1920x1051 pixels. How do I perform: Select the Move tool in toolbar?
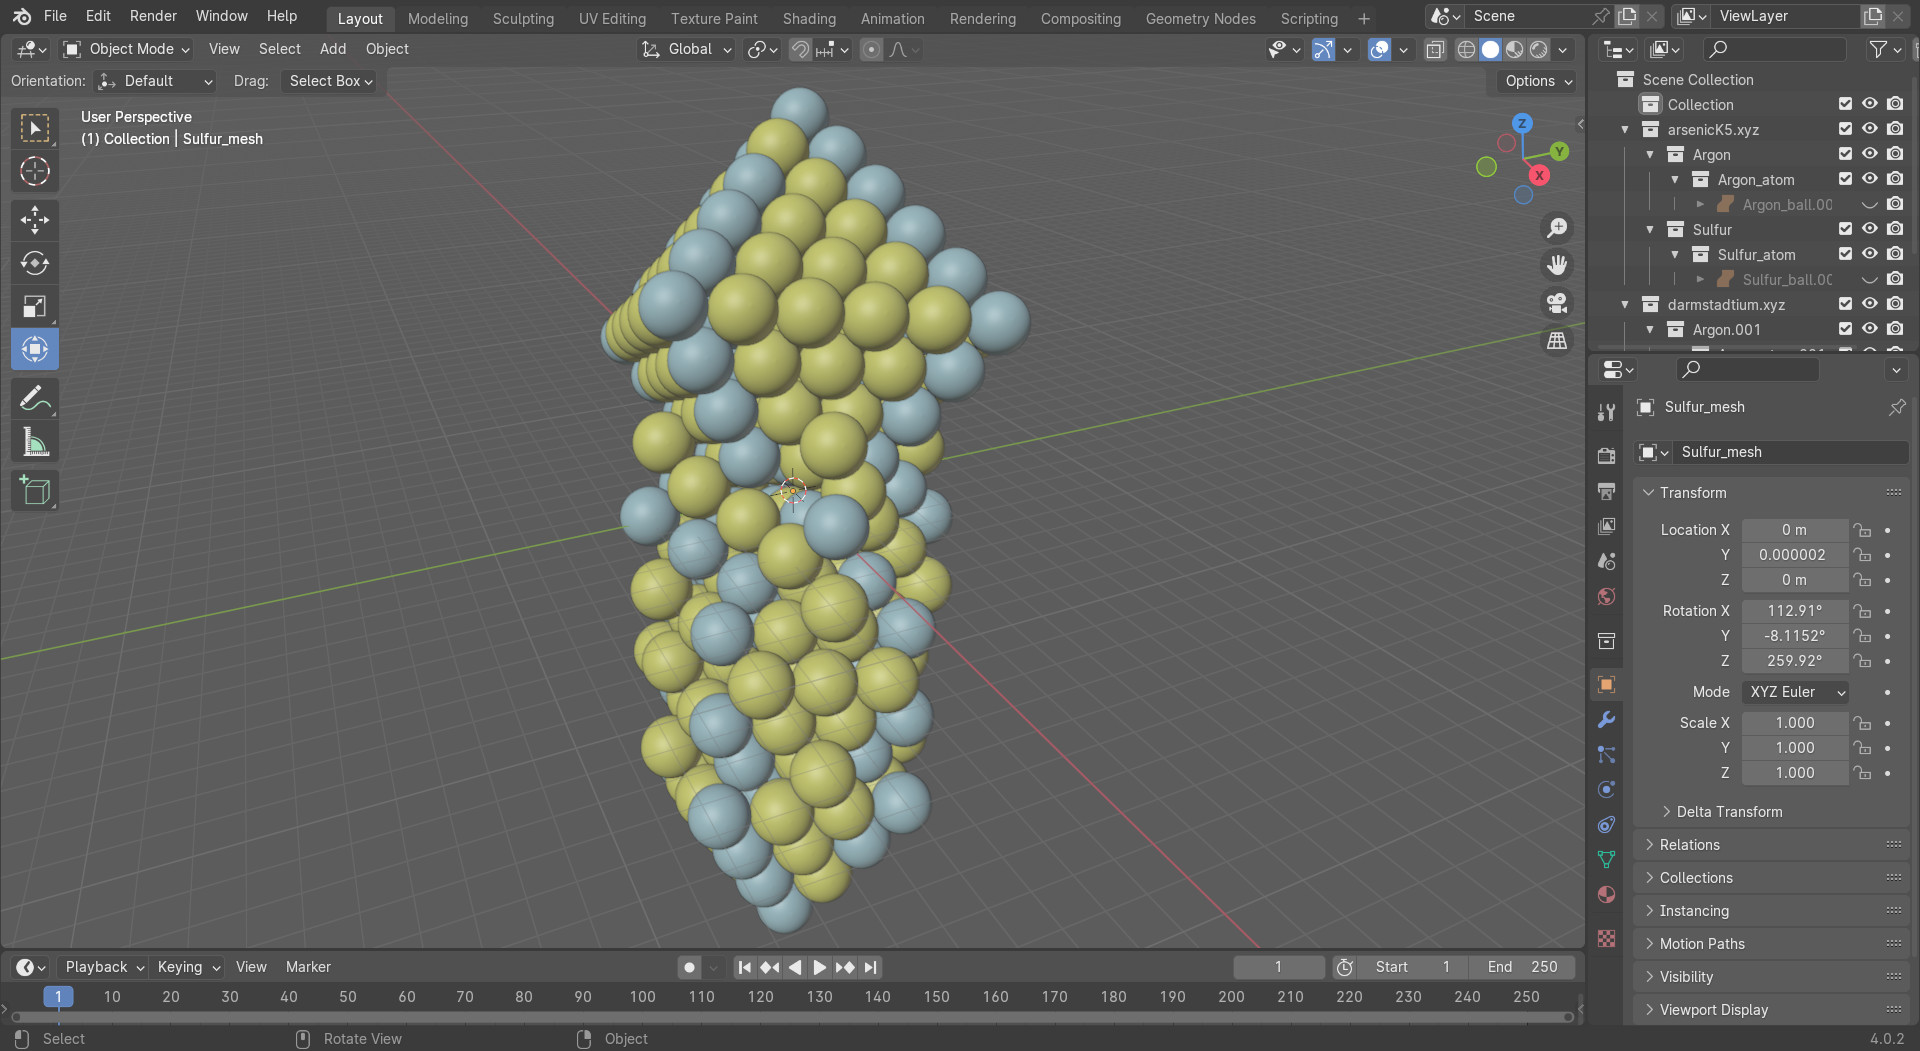click(35, 220)
